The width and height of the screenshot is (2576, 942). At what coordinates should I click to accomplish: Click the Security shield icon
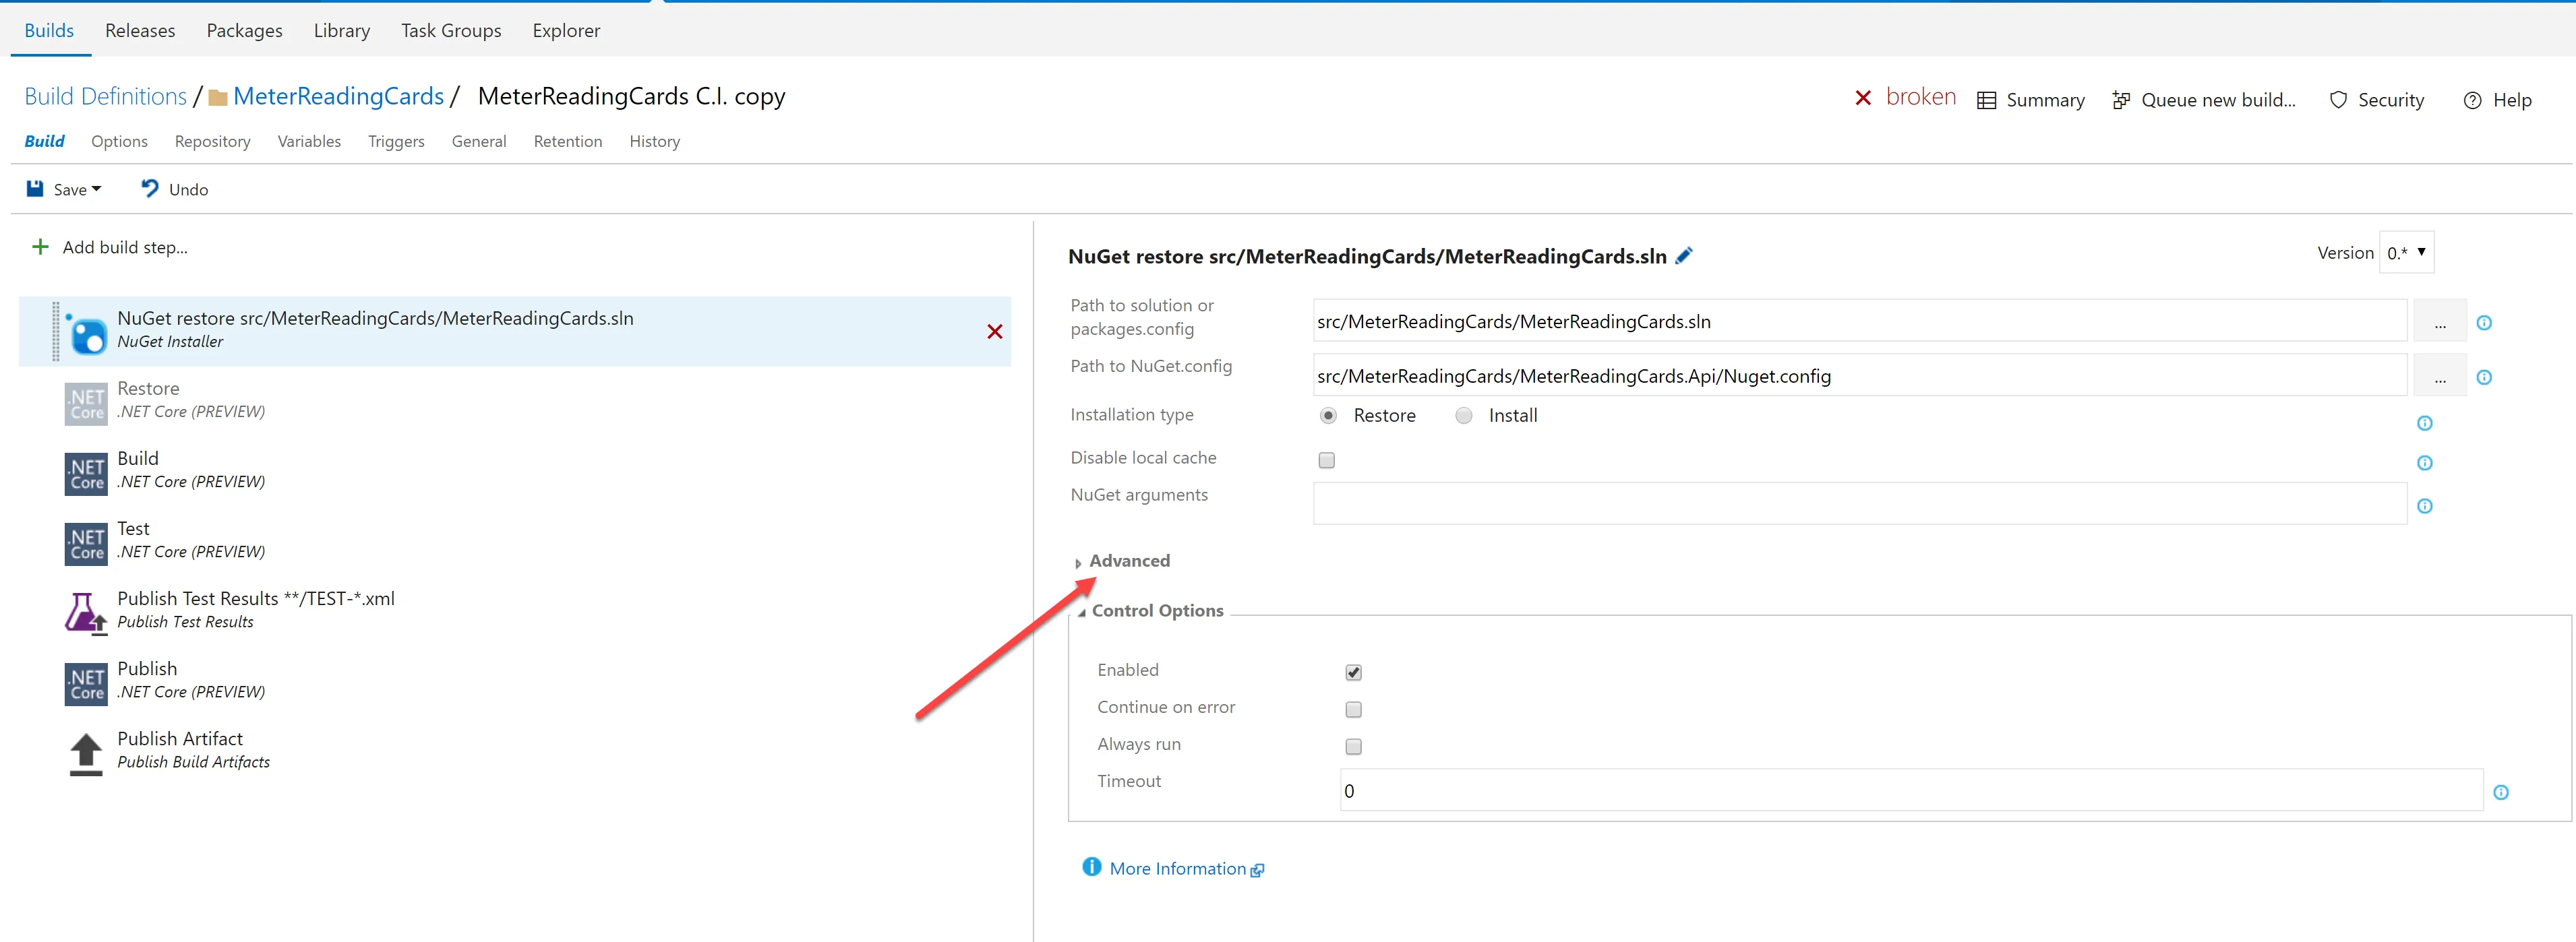pyautogui.click(x=2338, y=100)
